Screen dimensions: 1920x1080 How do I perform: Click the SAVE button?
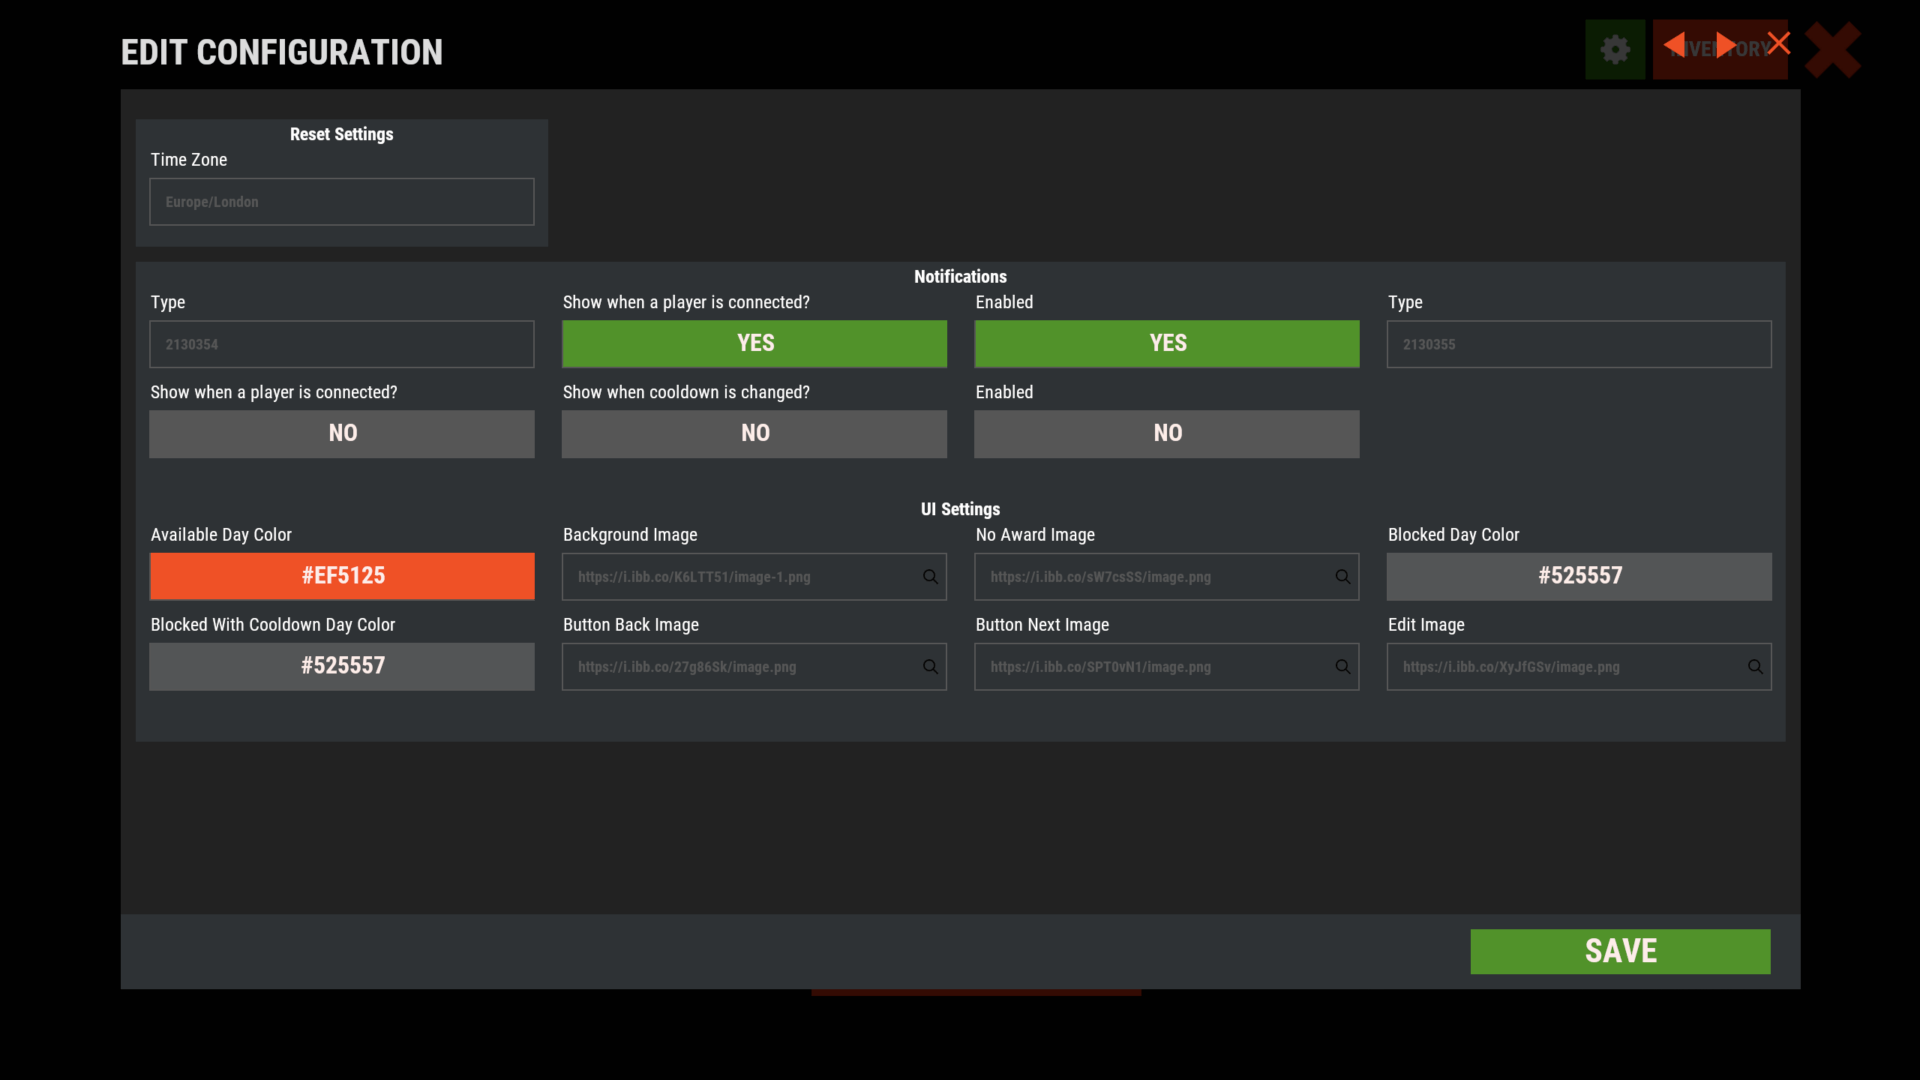1619,951
